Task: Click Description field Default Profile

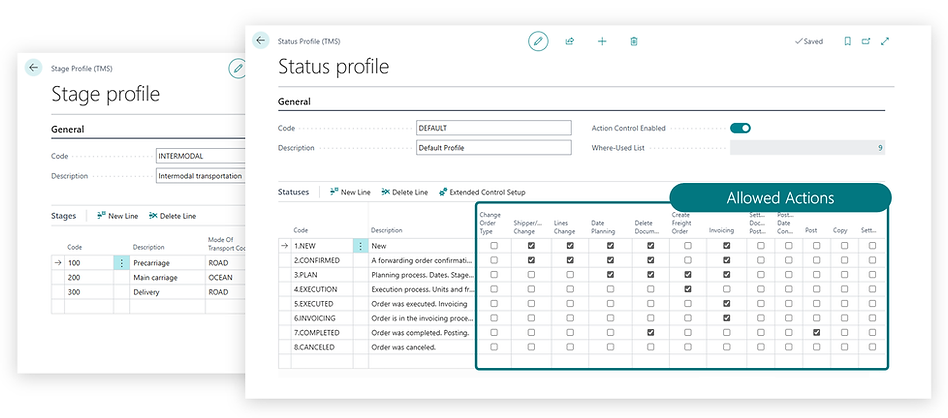Action: click(x=493, y=148)
